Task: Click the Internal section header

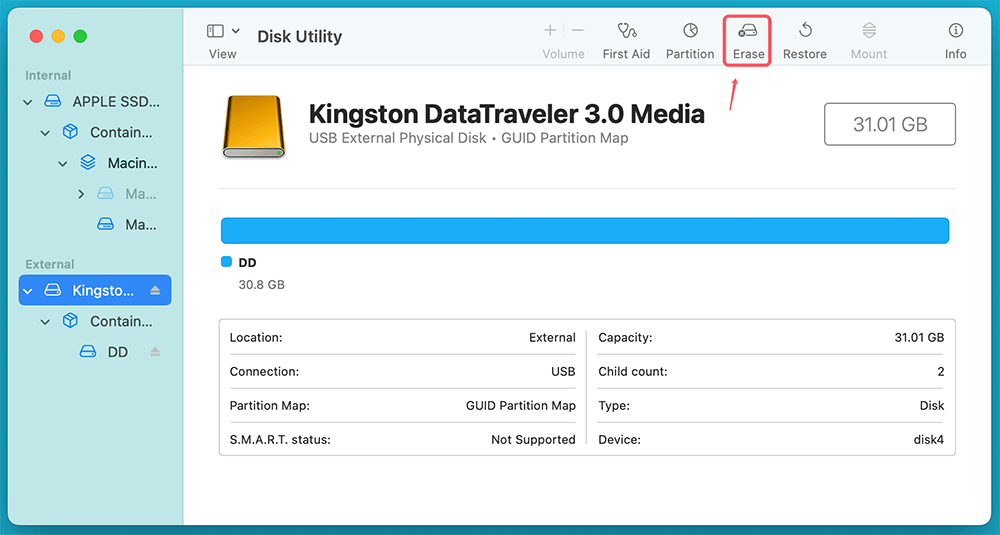Action: tap(48, 75)
